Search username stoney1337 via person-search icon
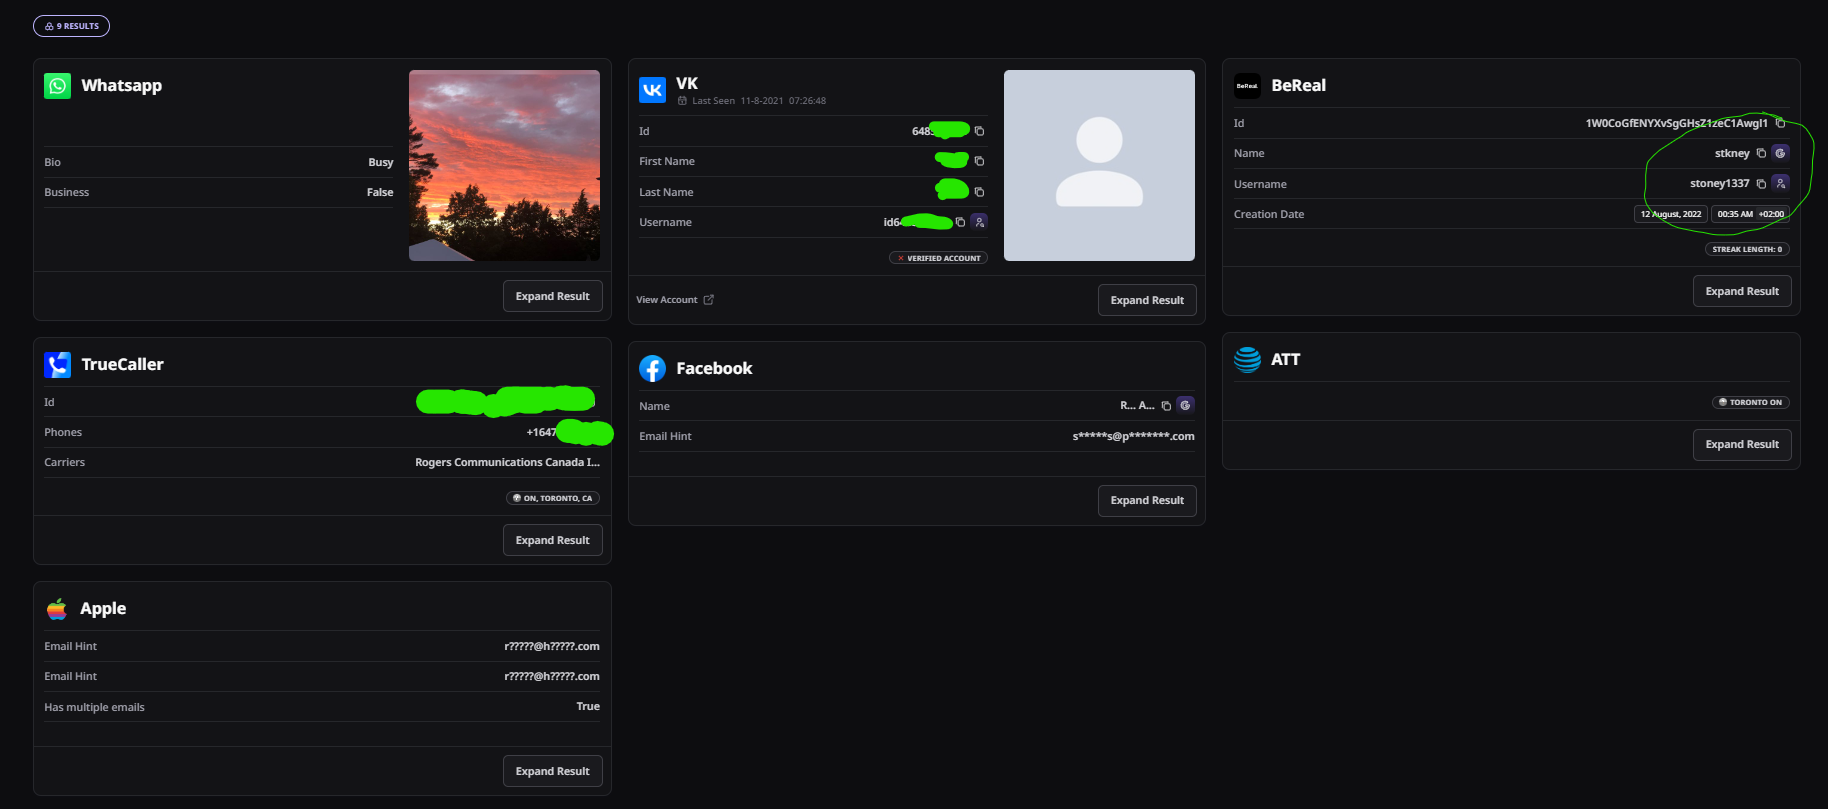1828x809 pixels. click(x=1780, y=183)
